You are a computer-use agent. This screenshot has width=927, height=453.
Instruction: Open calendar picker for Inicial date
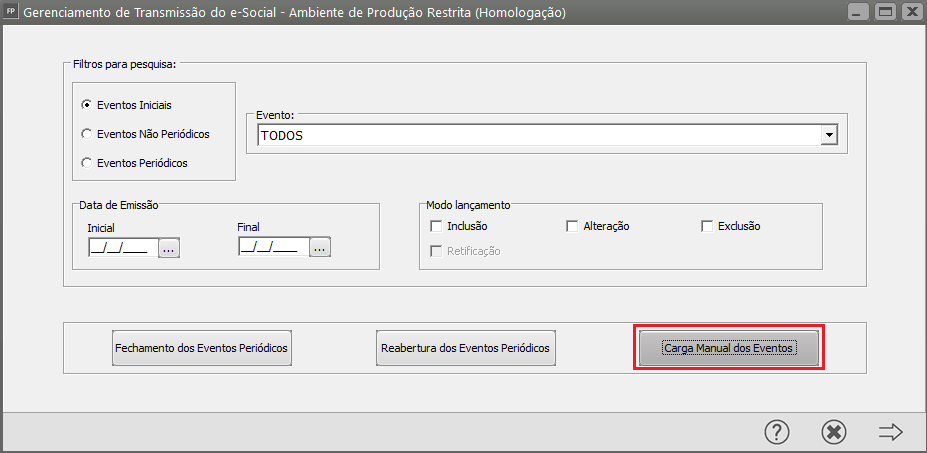click(x=169, y=248)
